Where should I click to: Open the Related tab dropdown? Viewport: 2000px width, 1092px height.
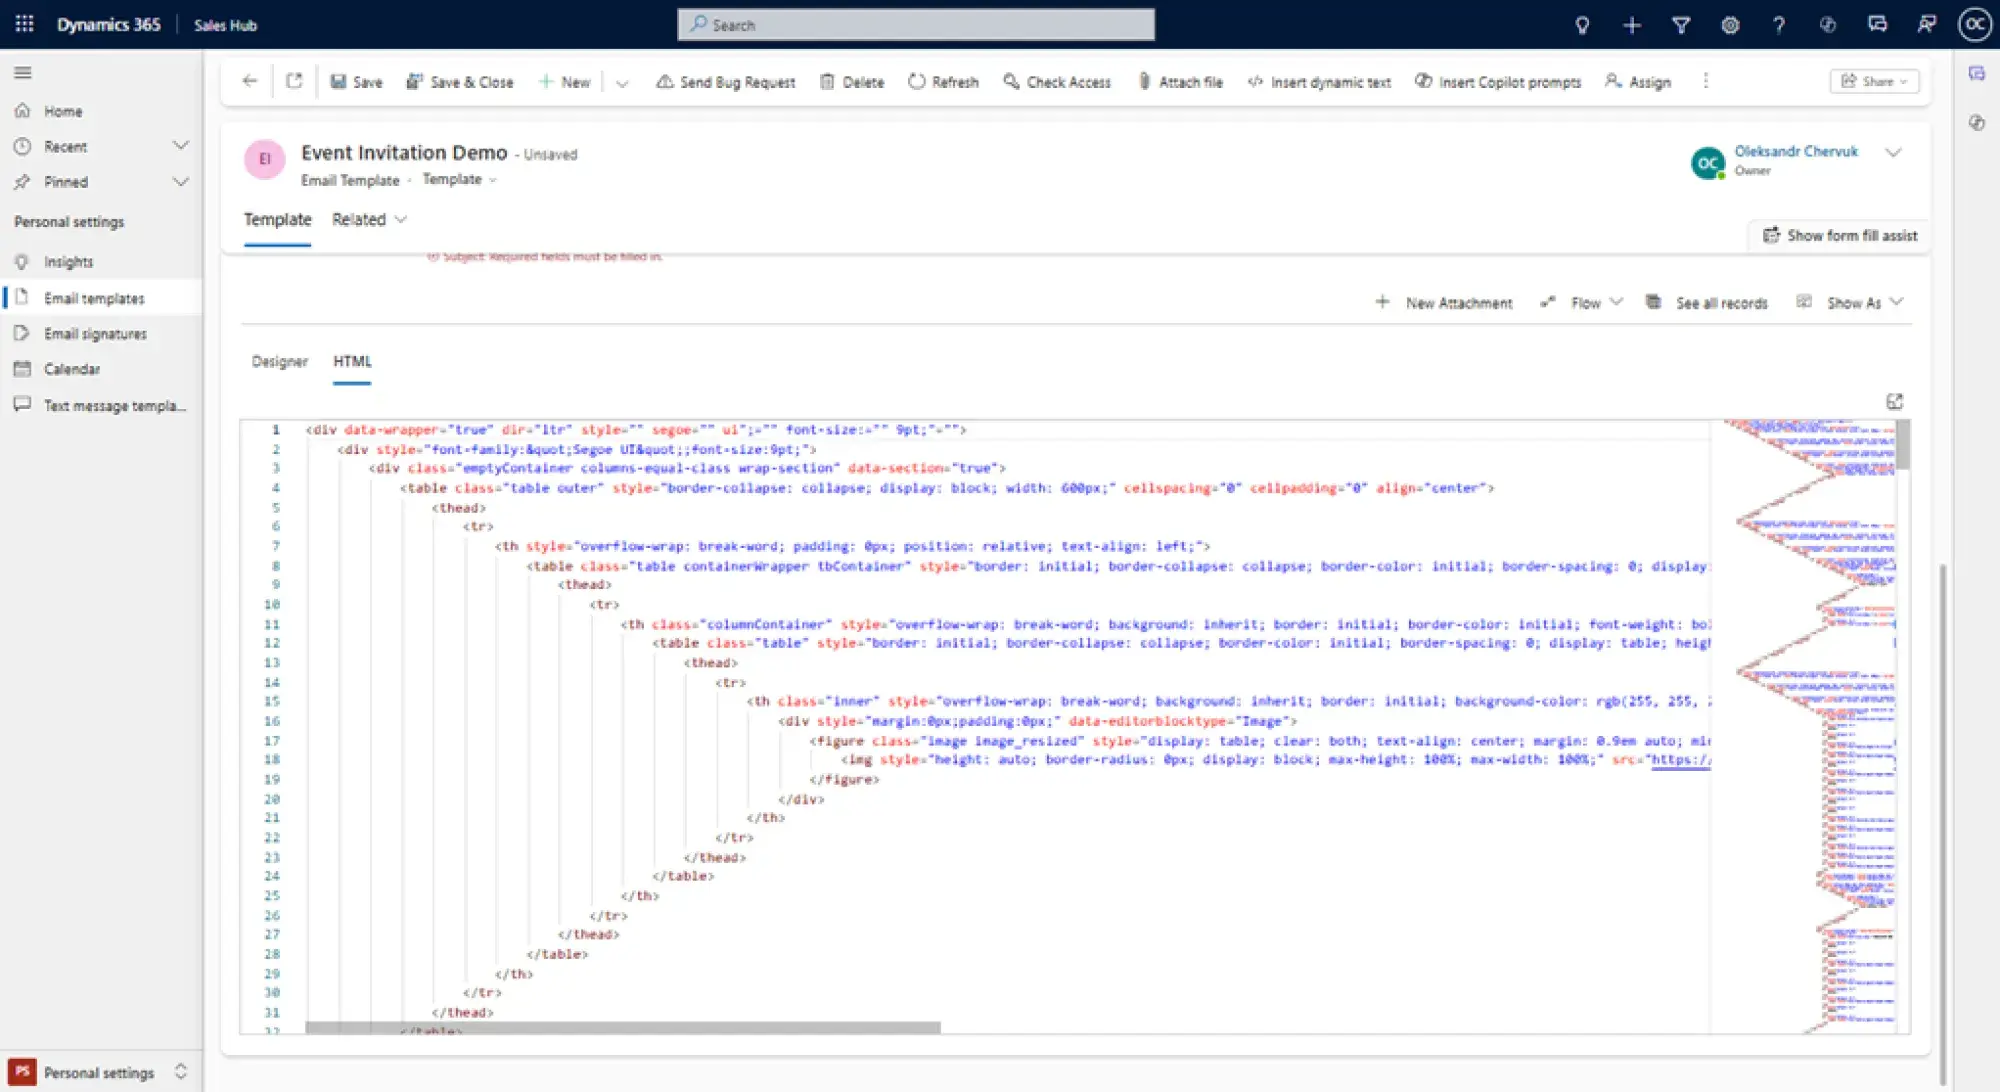point(369,220)
